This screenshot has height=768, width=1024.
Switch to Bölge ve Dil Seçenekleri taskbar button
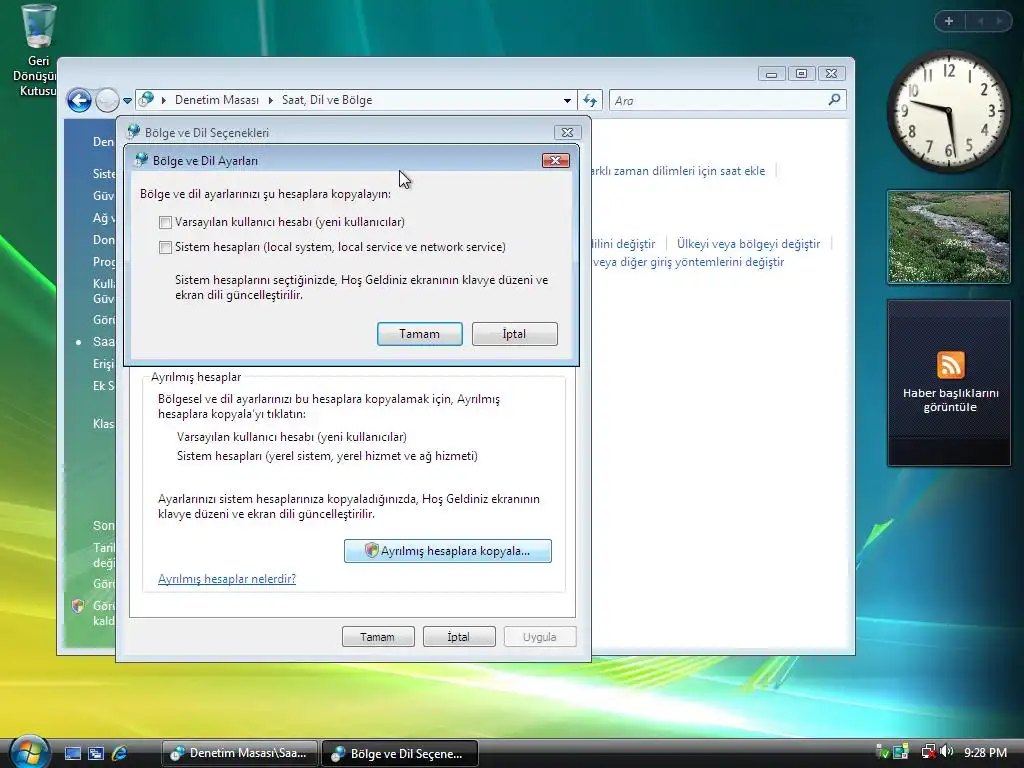[x=400, y=753]
